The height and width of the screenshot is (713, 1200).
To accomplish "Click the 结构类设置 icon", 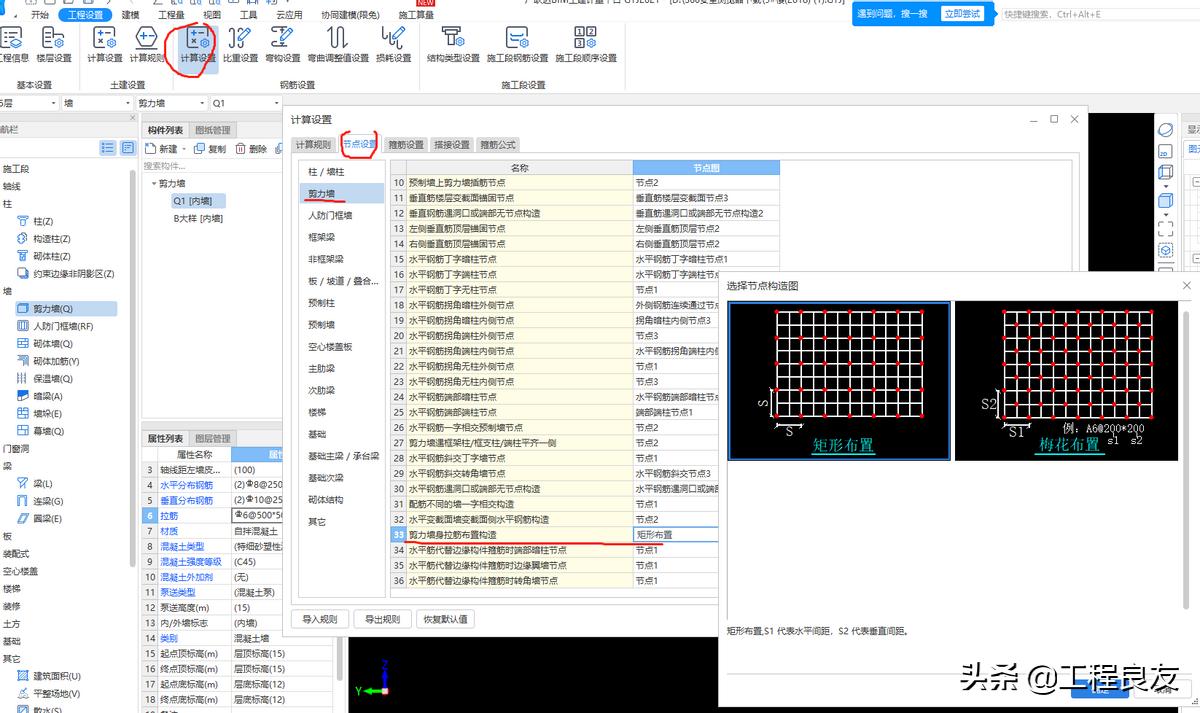I will click(453, 42).
